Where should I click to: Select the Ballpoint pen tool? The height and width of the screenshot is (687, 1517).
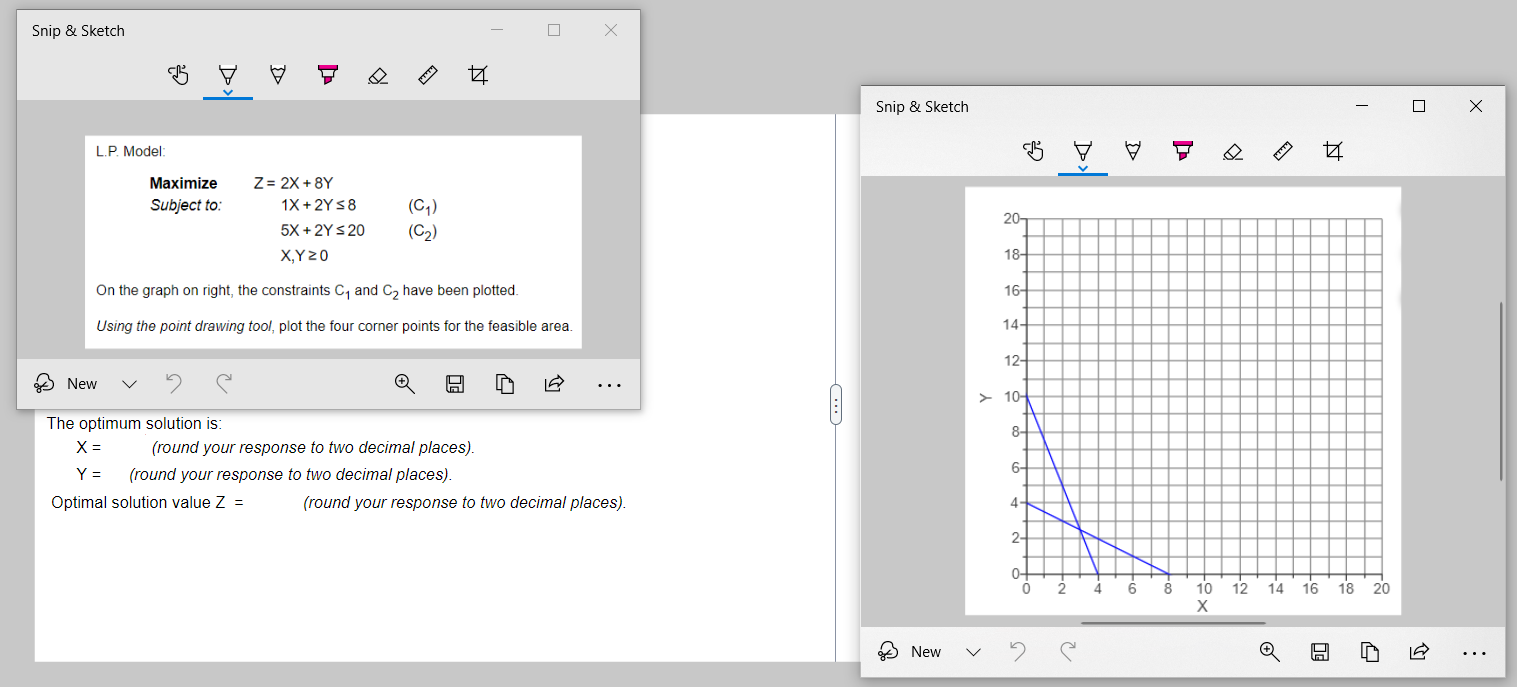pyautogui.click(x=228, y=74)
